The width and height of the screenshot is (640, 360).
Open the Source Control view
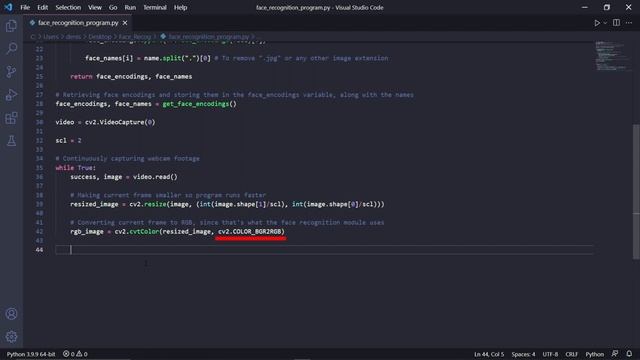point(11,72)
